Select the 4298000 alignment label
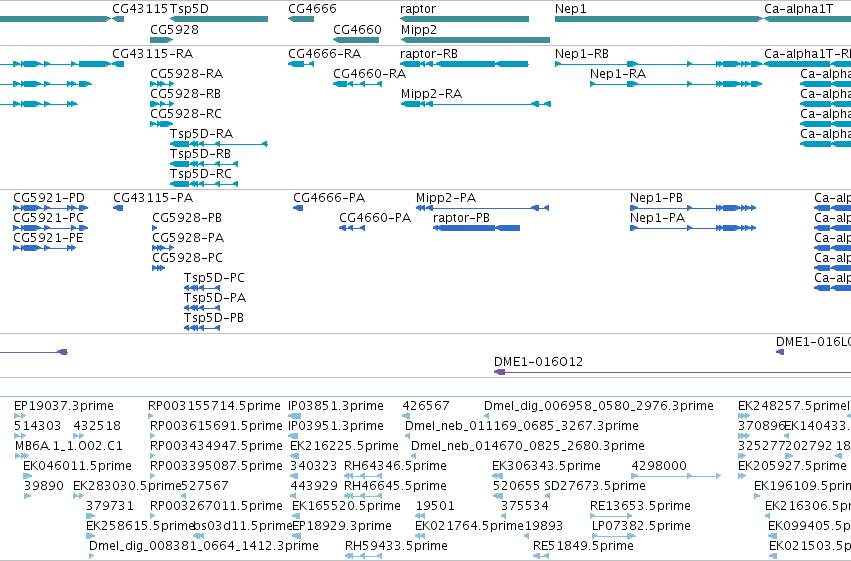Screen dimensions: 851x561 (x=659, y=467)
